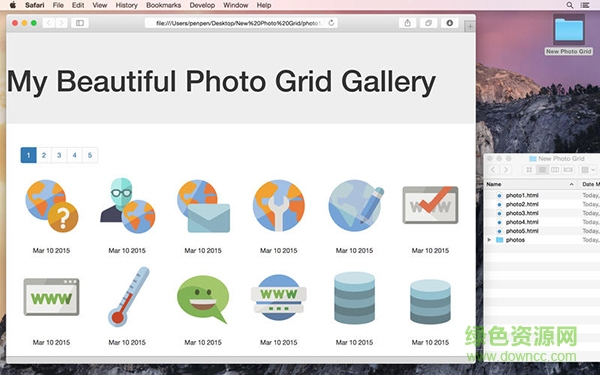Screen dimensions: 600x375
Task: Open the short database cylinder photo
Action: pos(430,302)
